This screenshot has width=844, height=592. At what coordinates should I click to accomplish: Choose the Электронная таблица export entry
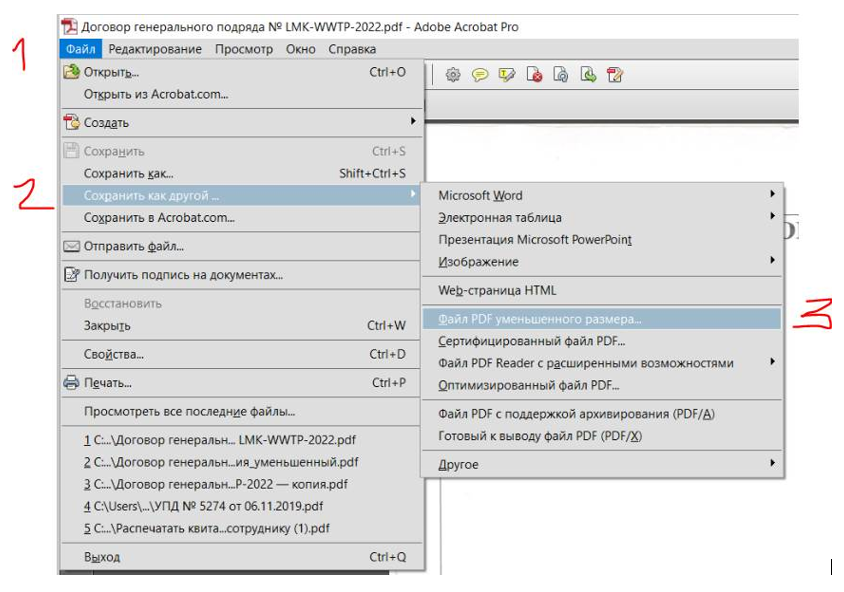tap(602, 217)
